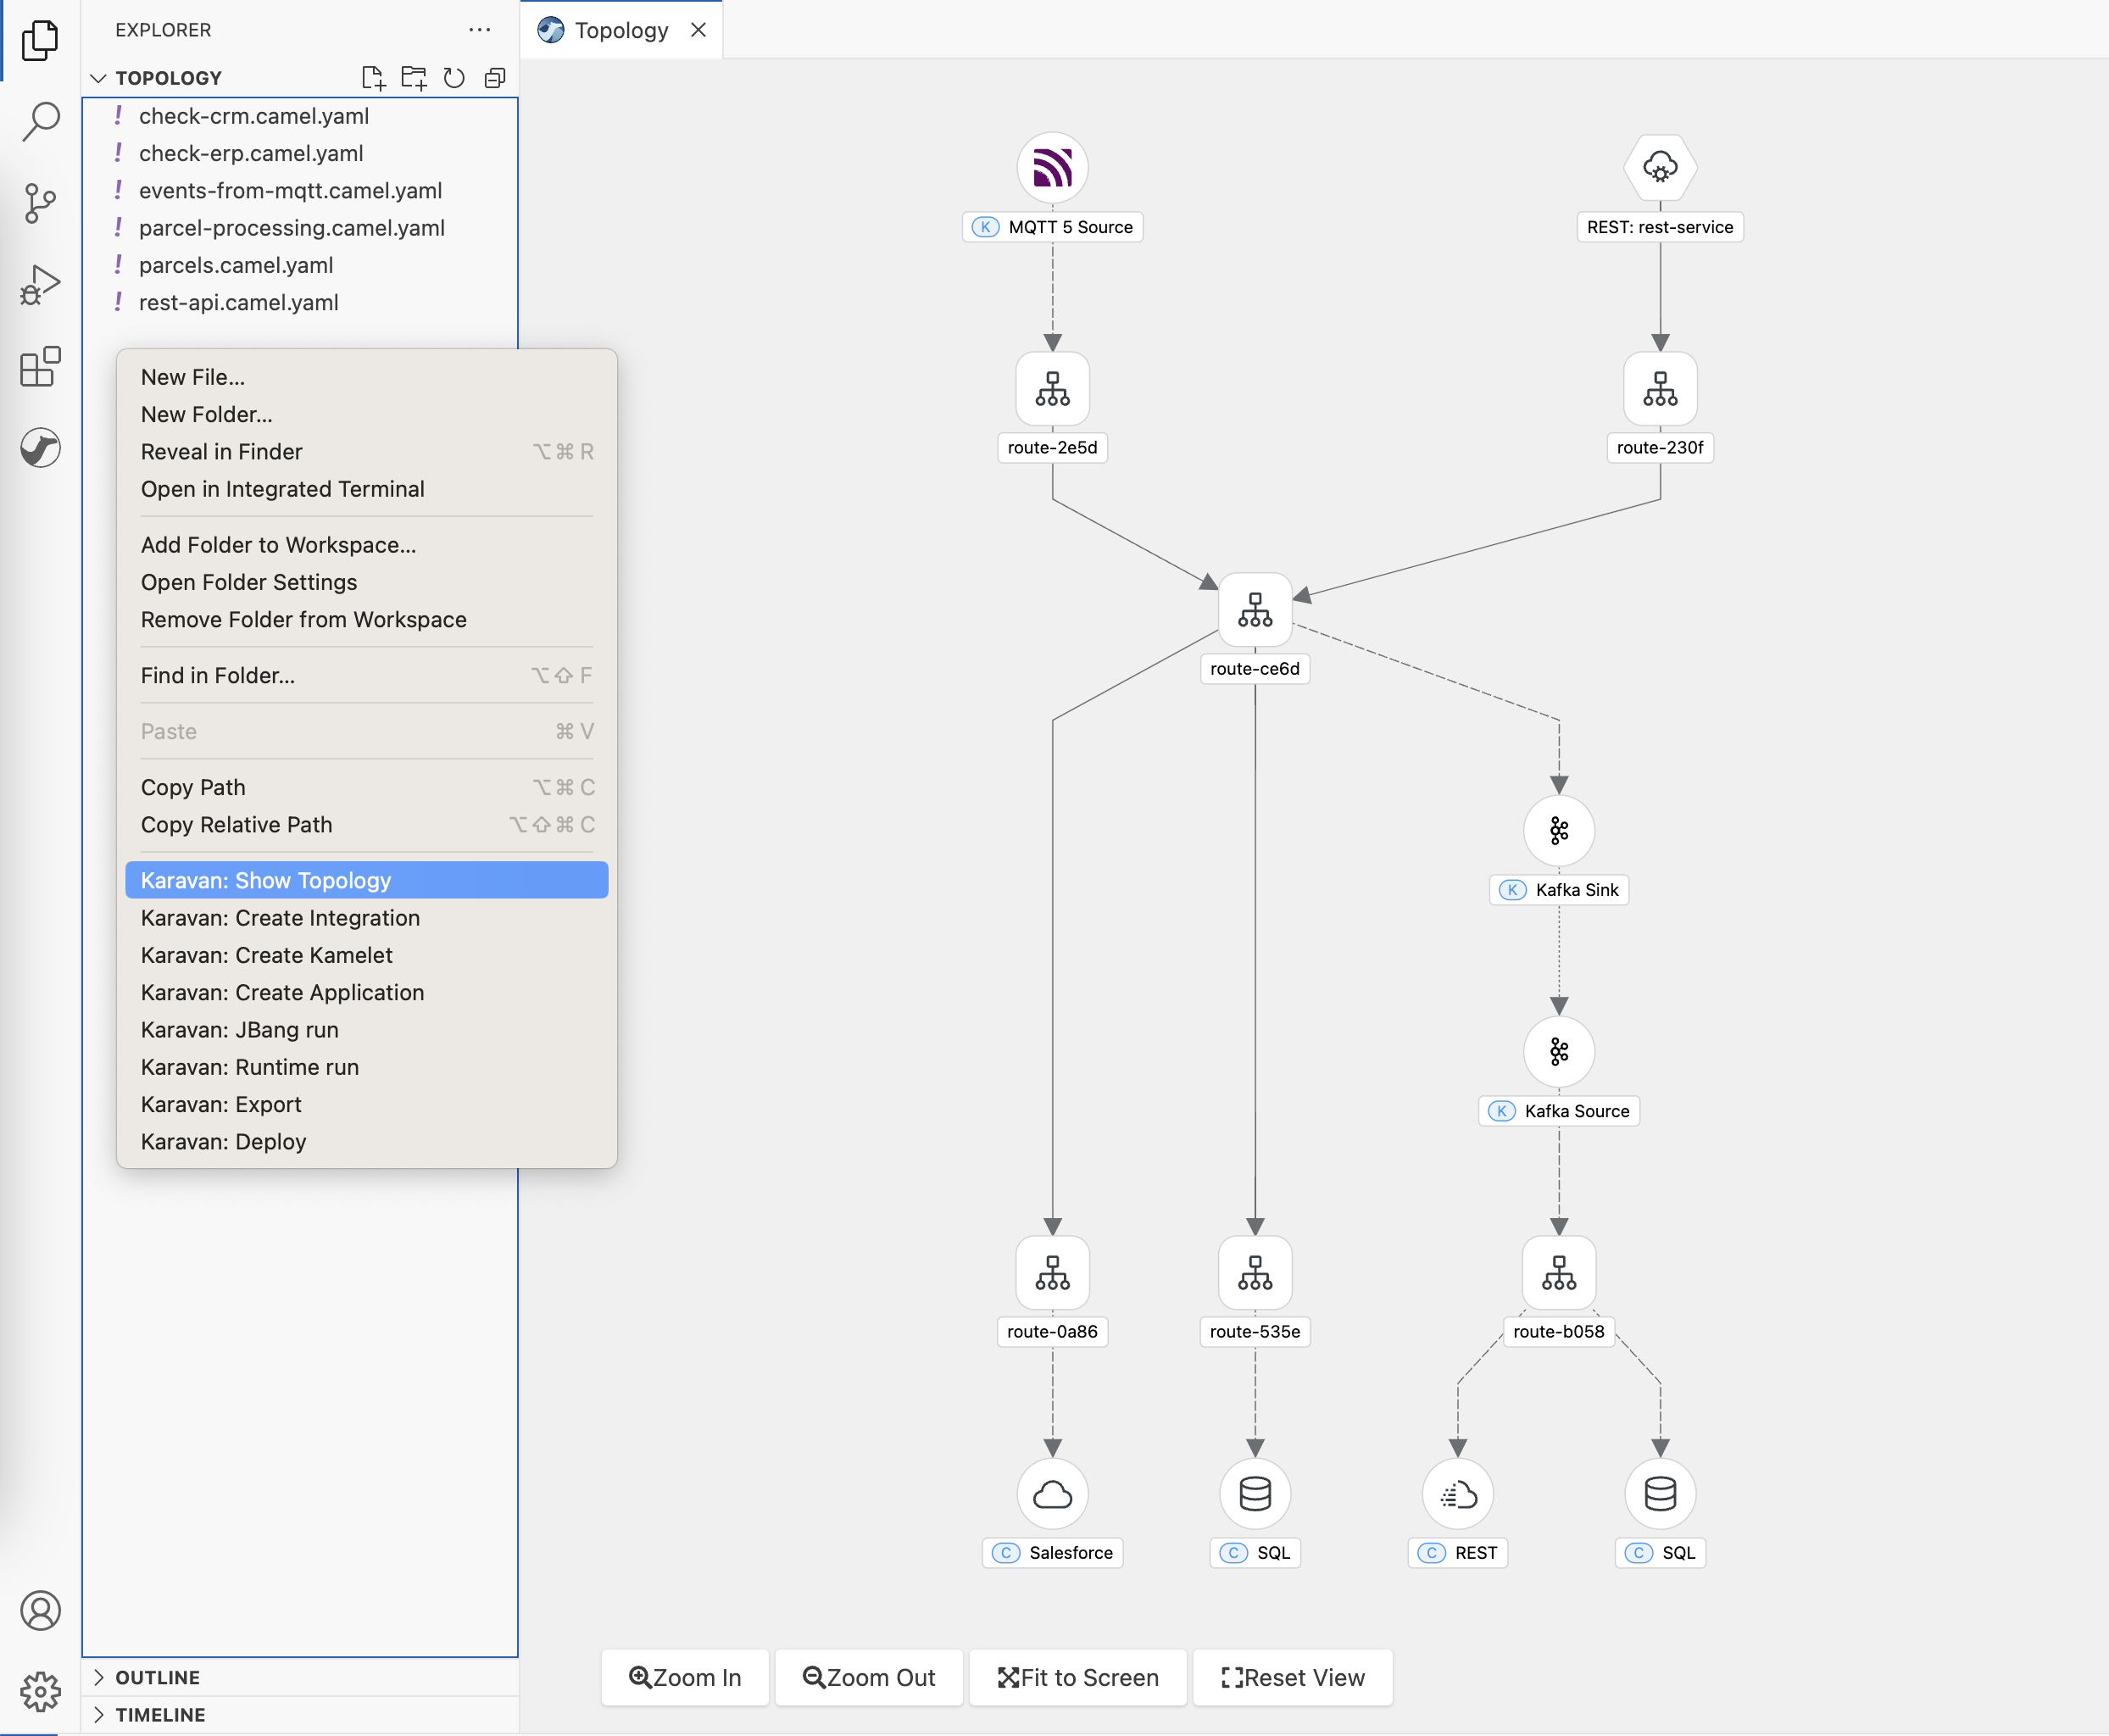
Task: Select the Kafka Sink node icon
Action: pyautogui.click(x=1558, y=830)
